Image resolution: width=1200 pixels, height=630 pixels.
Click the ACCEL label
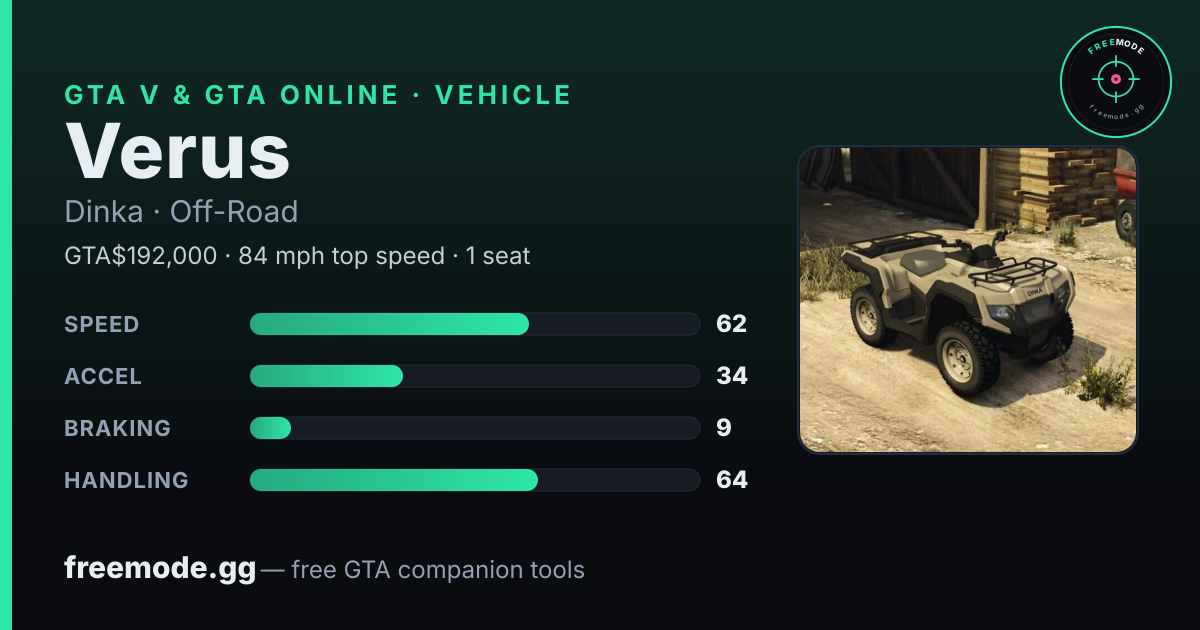point(103,376)
